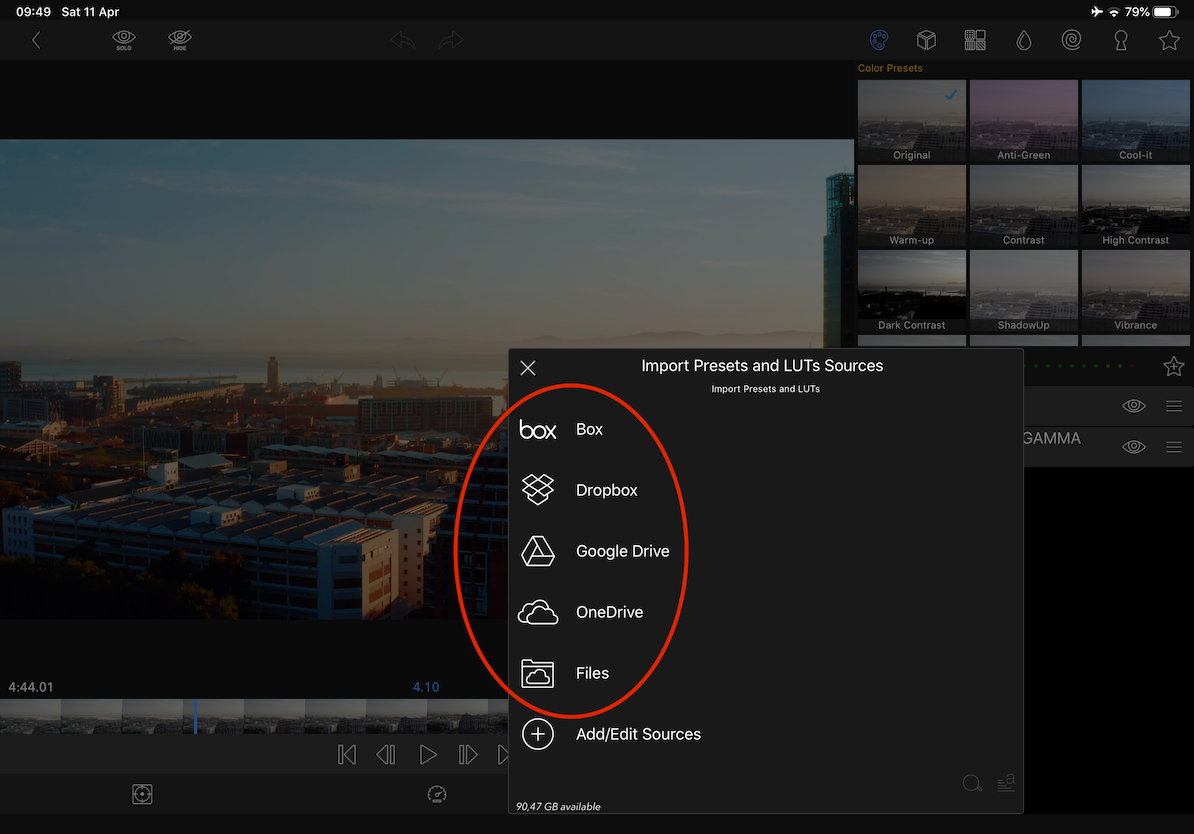Click the search magnifier in the import dialog
The width and height of the screenshot is (1194, 834).
[x=971, y=783]
